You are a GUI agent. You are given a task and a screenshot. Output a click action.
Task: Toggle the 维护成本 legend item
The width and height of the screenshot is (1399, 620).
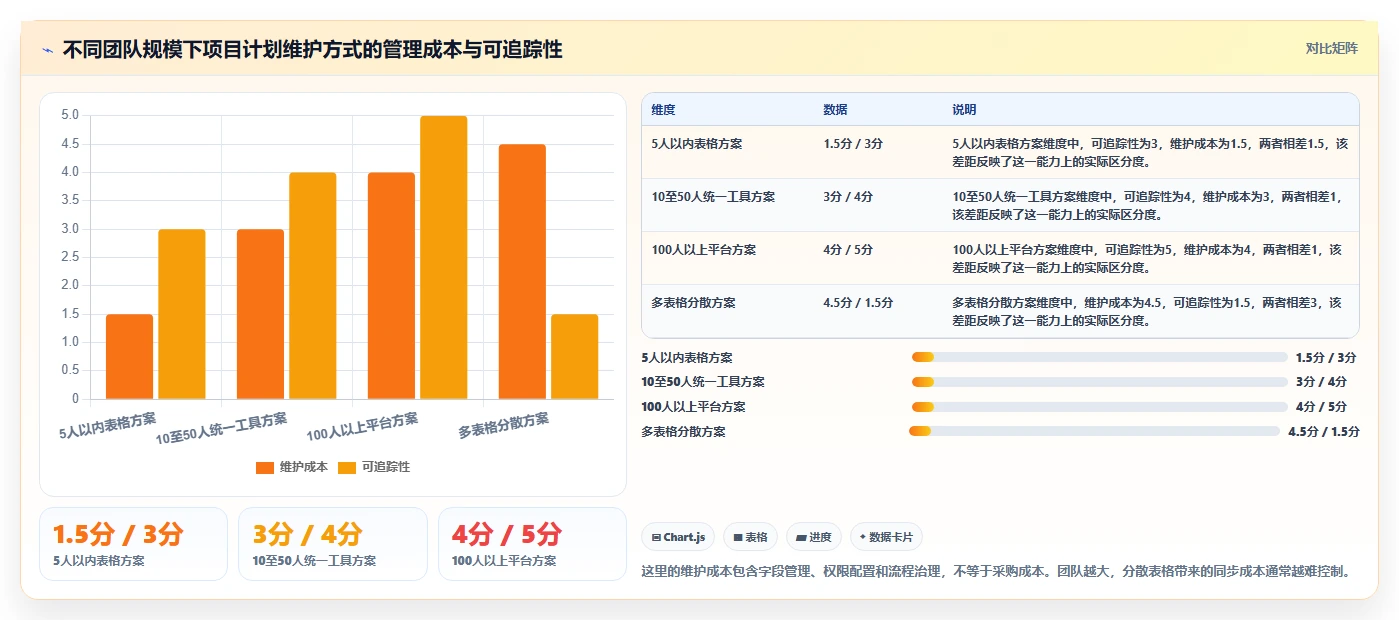[x=292, y=467]
